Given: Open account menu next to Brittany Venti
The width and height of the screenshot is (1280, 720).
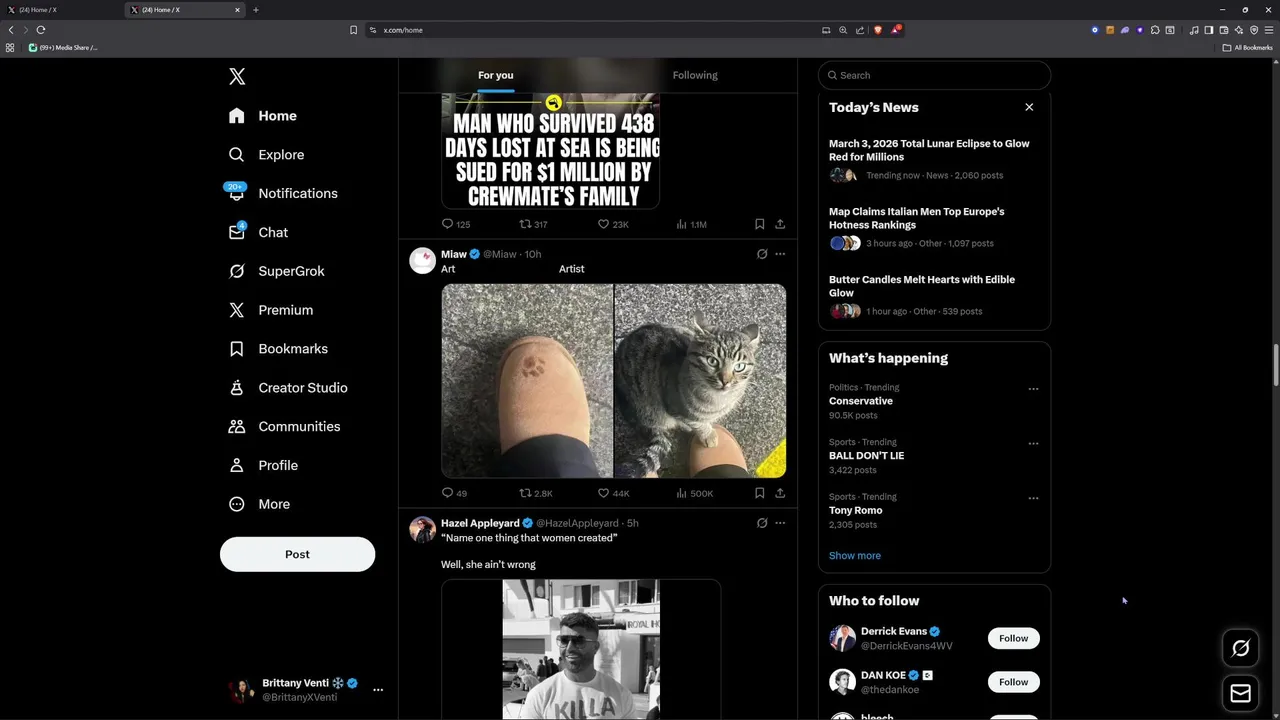Looking at the screenshot, I should tap(378, 690).
